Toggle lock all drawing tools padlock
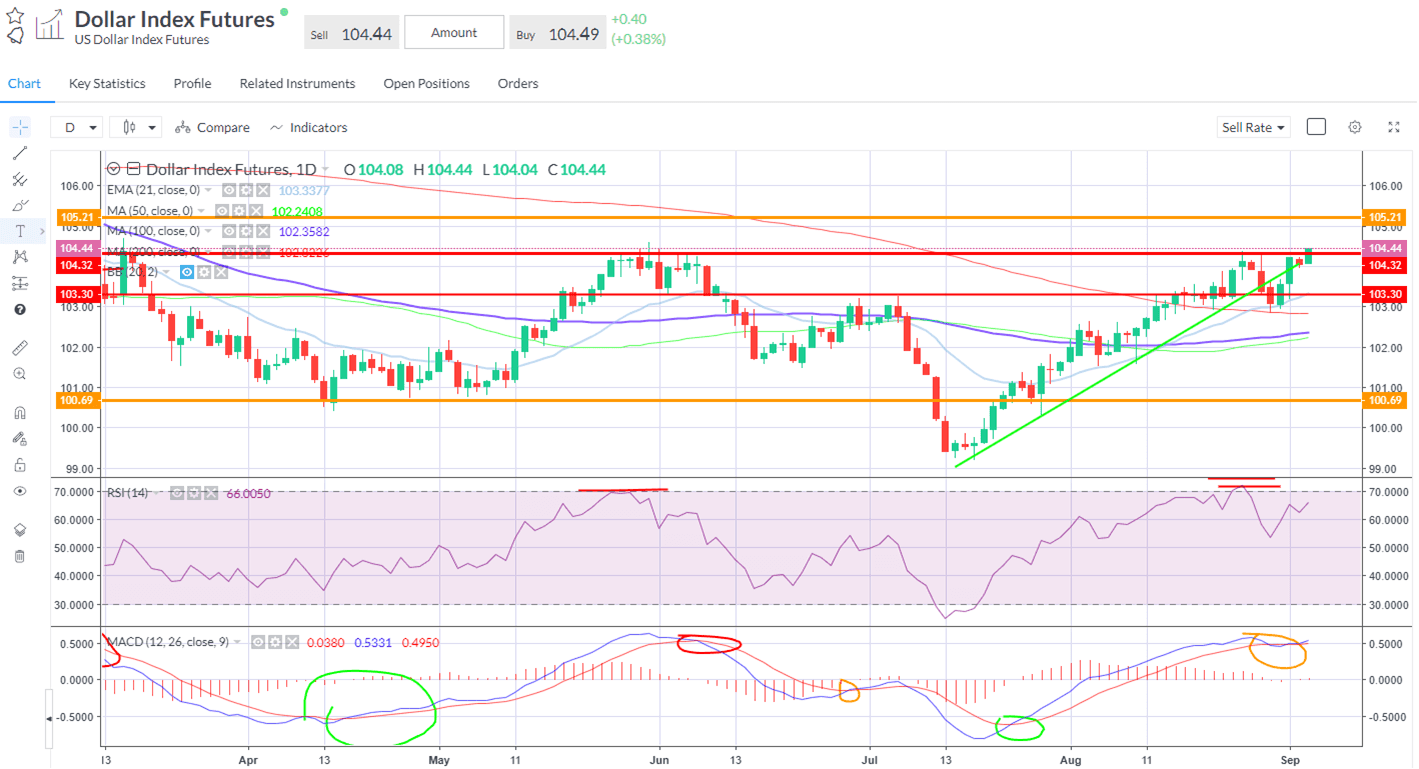The width and height of the screenshot is (1419, 769). [20, 464]
